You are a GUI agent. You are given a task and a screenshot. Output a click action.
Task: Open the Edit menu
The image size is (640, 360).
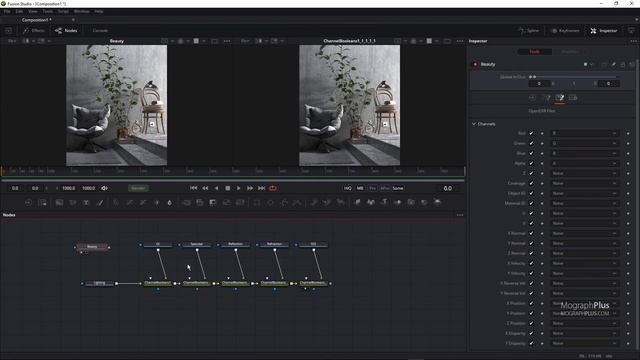[19, 11]
